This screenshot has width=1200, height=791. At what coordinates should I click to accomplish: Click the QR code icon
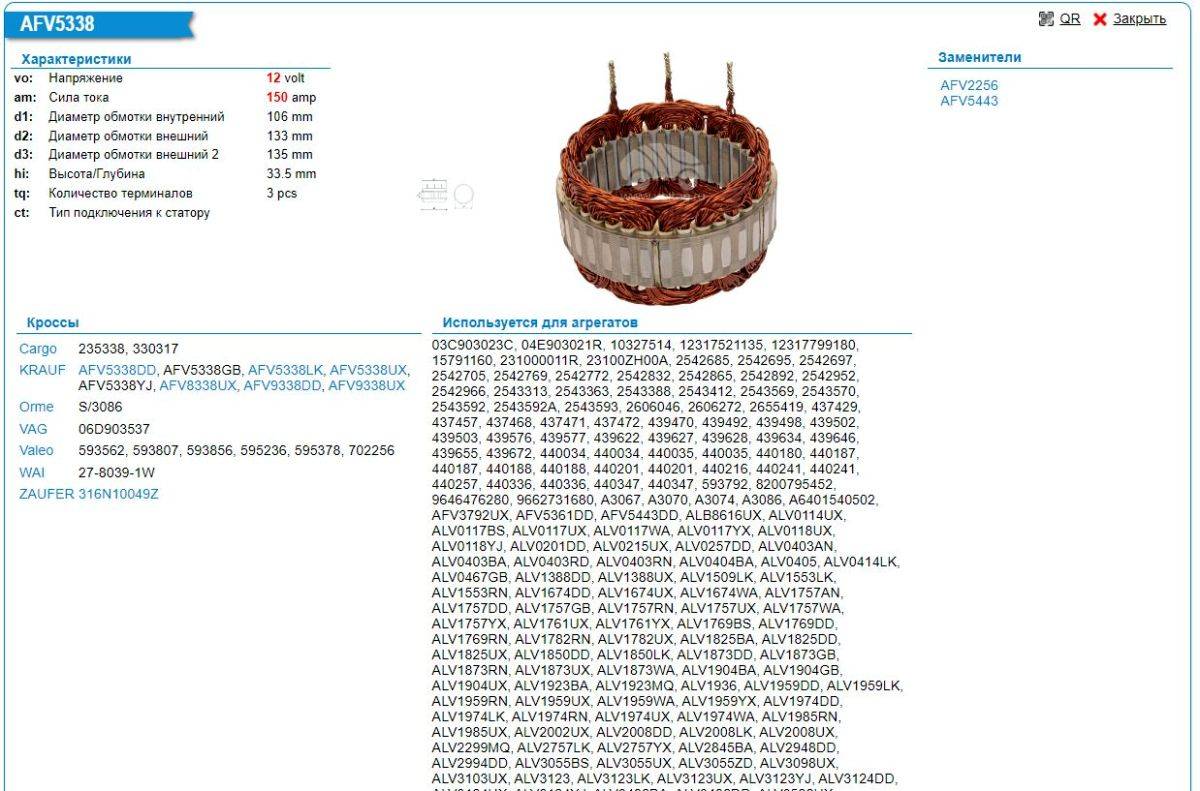tap(1047, 19)
